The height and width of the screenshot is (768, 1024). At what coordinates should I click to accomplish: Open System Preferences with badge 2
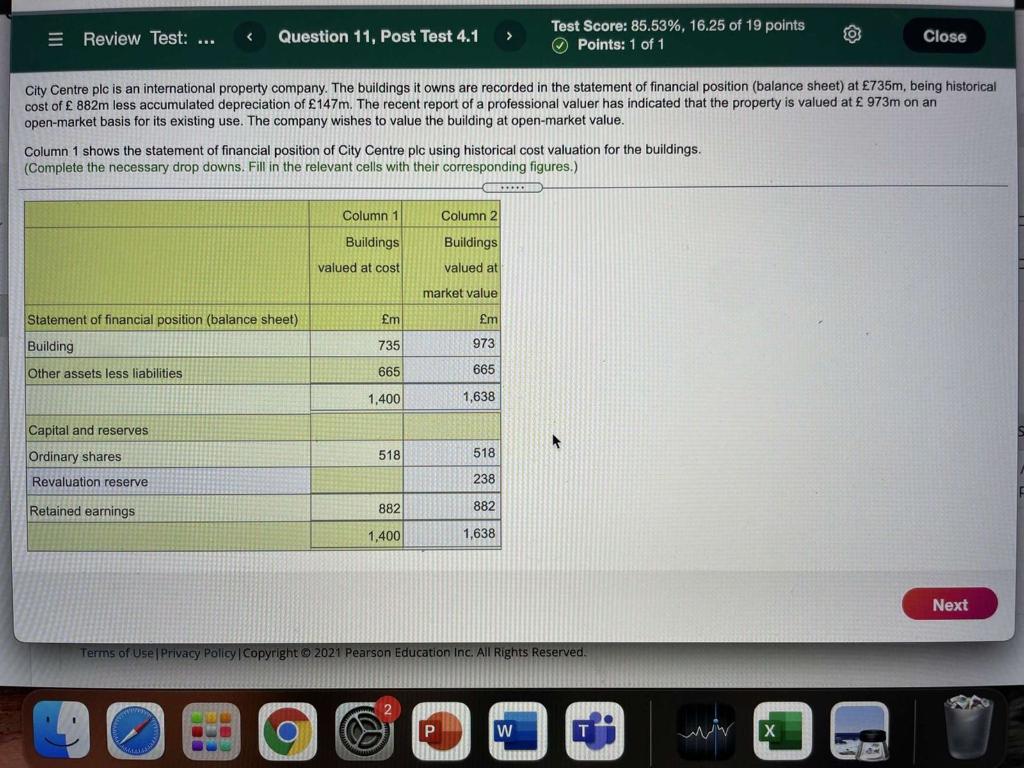coord(364,731)
